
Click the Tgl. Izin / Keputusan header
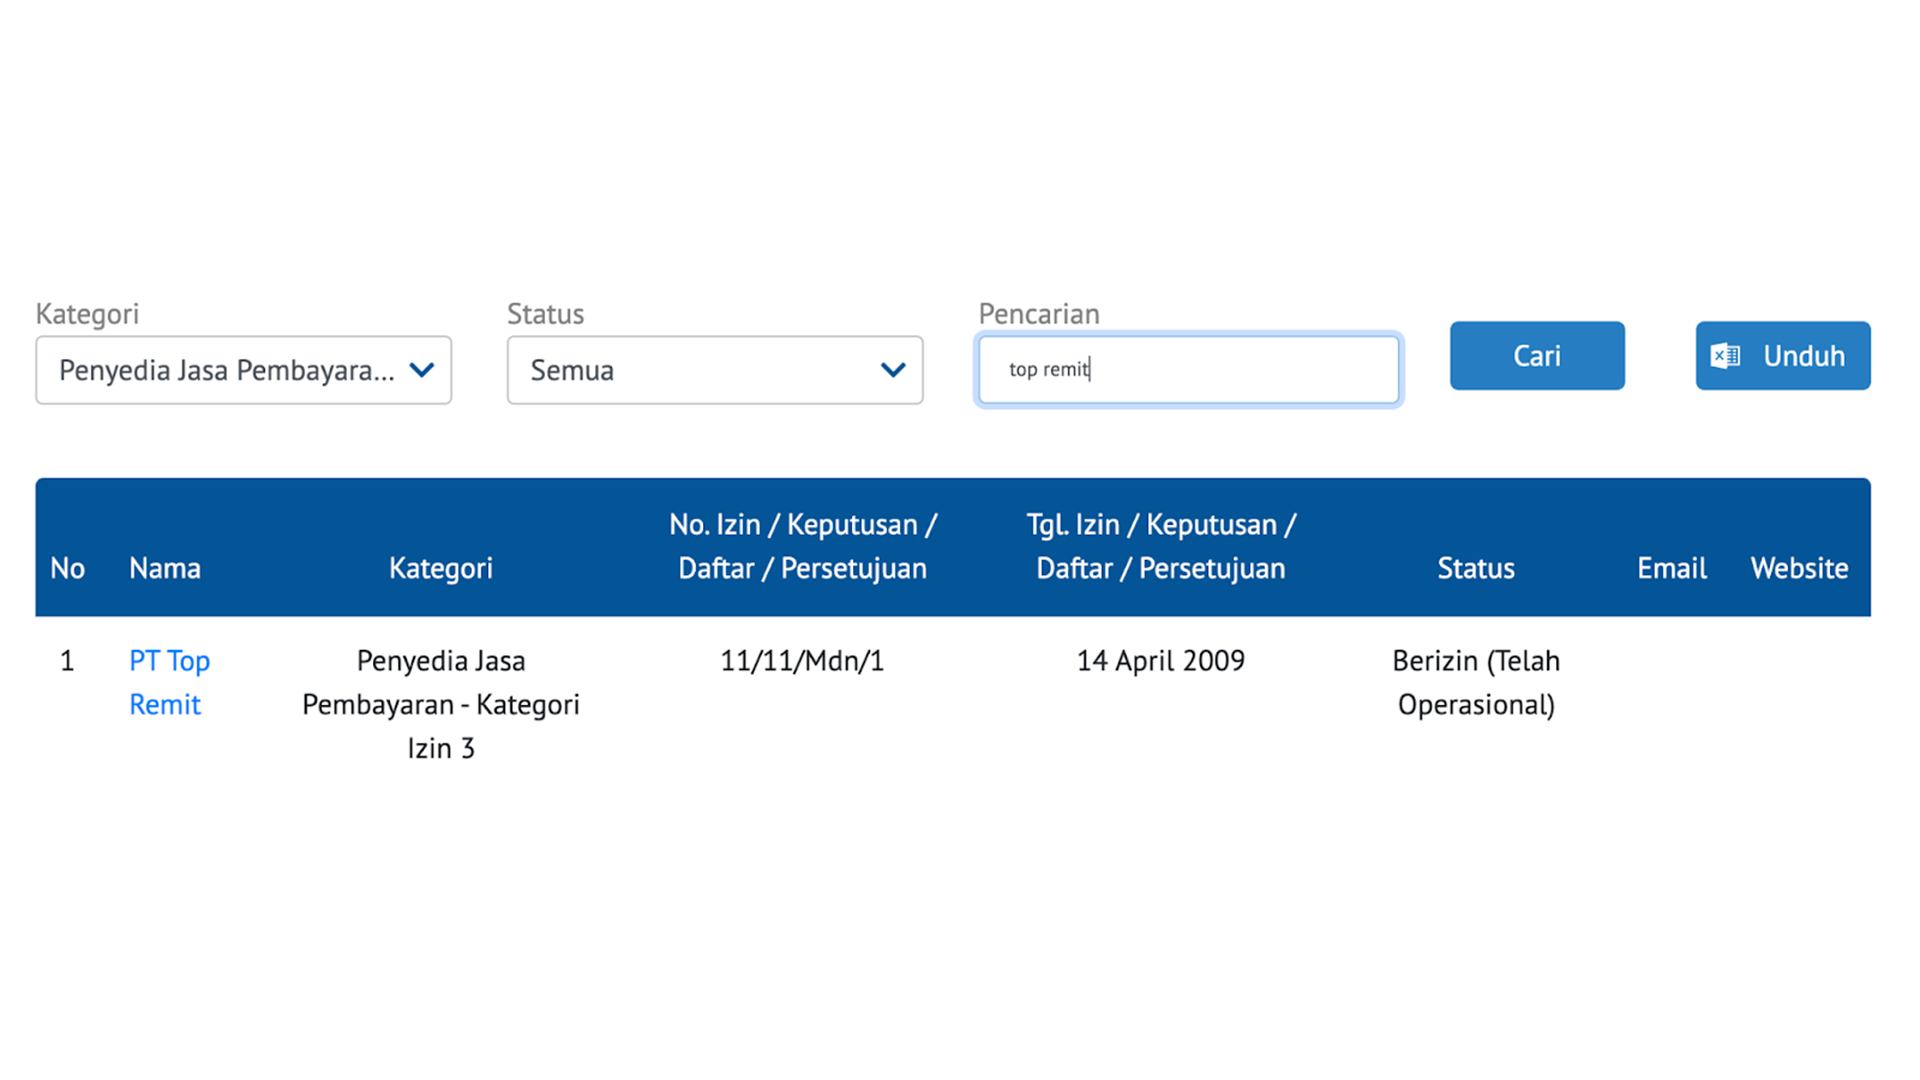(1161, 546)
